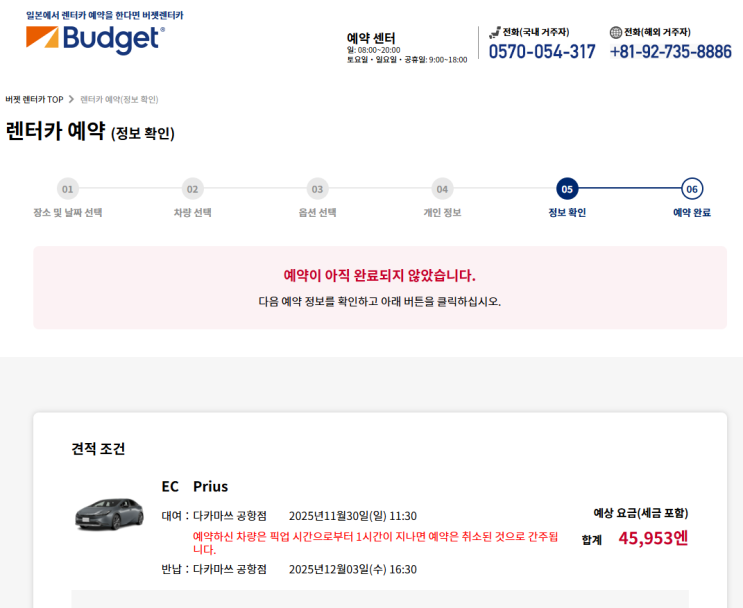Call domestic number 0570-054-317
Image resolution: width=743 pixels, height=608 pixels.
542,51
